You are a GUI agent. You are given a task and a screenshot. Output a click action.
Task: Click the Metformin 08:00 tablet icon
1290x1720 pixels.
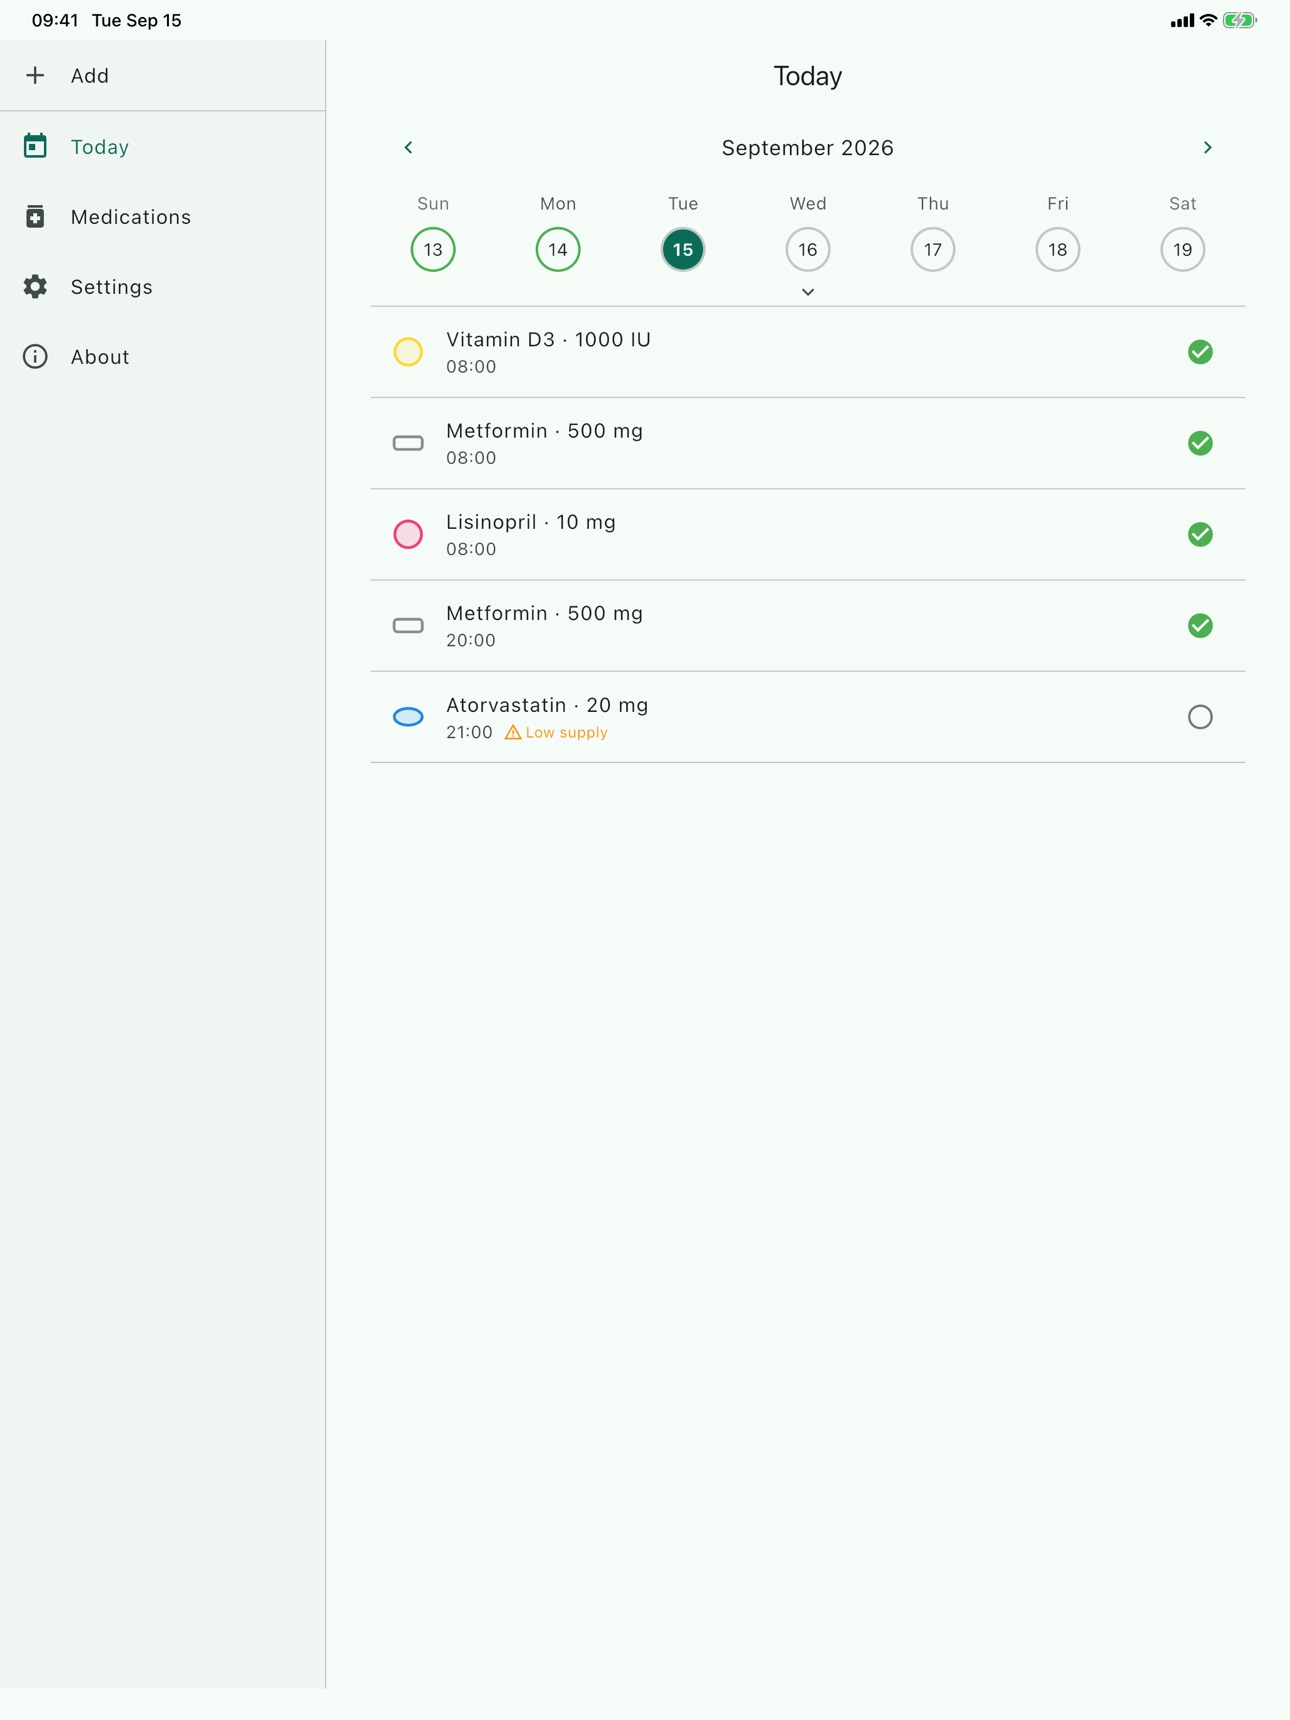(408, 443)
